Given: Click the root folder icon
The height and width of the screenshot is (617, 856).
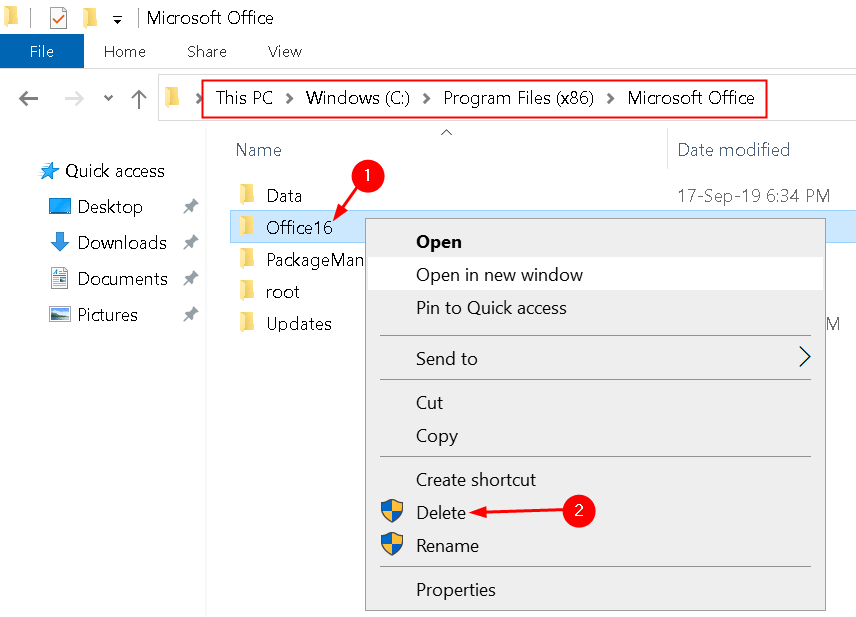Looking at the screenshot, I should click(x=247, y=290).
